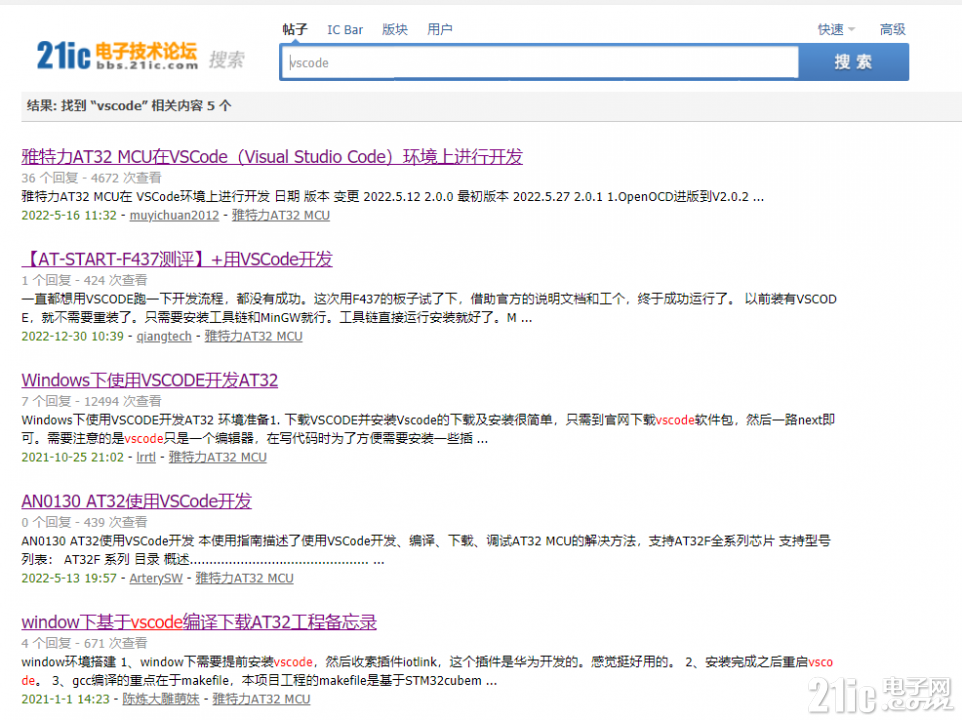Open 【AT-START-F437测评】+用VSCode开发 result
Image resolution: width=962 pixels, height=720 pixels.
[177, 259]
